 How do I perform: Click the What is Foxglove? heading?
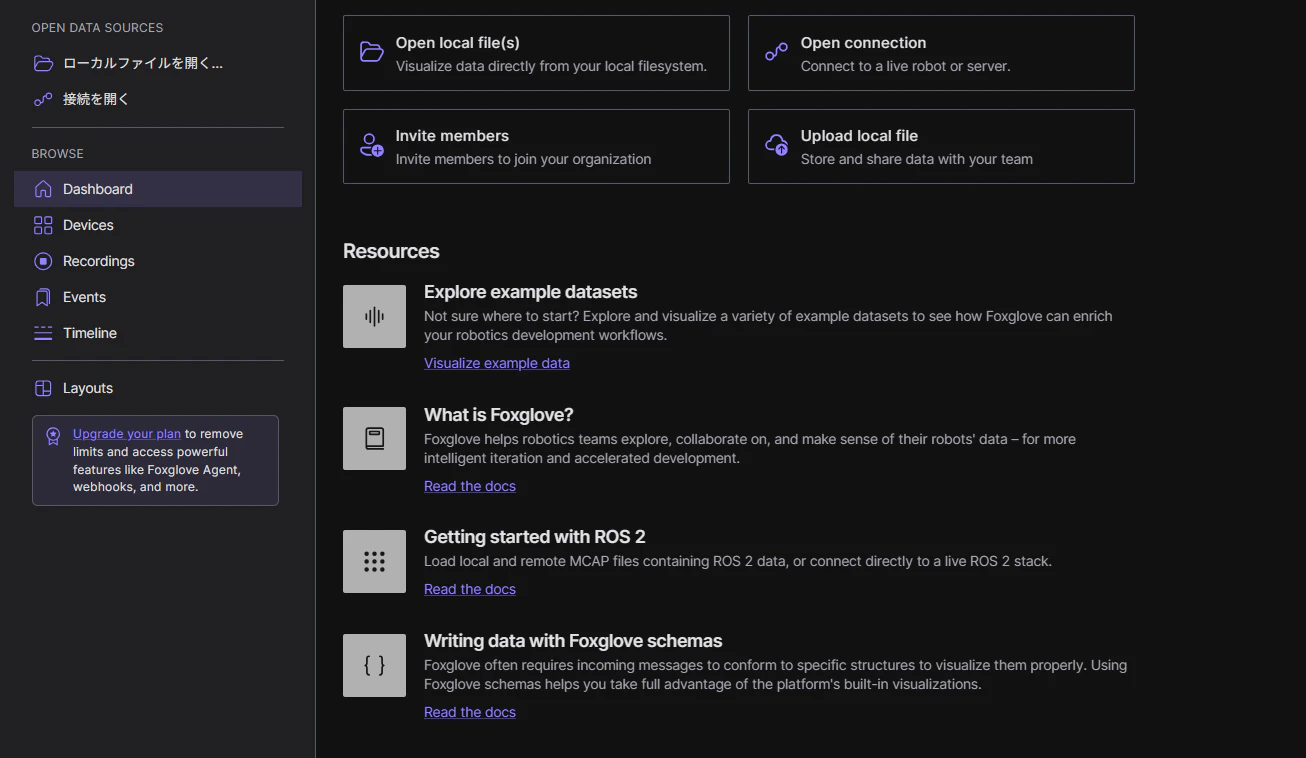pos(499,415)
